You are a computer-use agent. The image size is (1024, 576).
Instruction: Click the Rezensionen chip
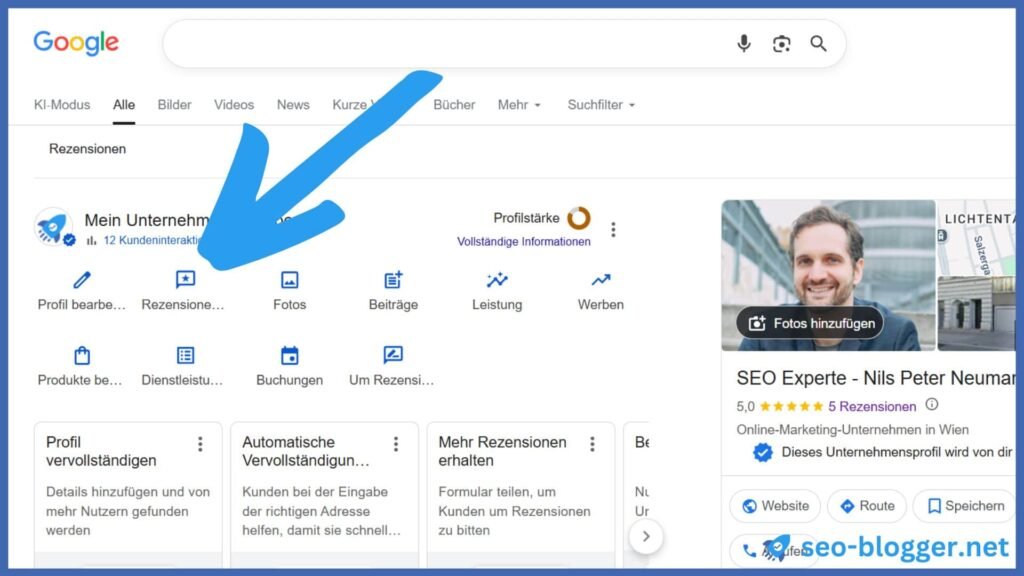(88, 149)
